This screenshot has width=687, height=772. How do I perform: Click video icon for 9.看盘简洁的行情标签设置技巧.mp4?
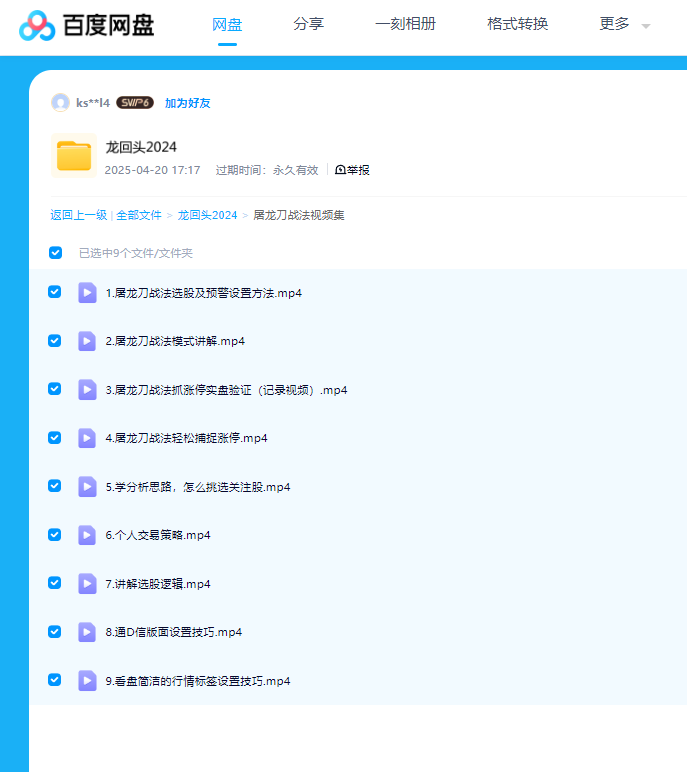tap(87, 681)
